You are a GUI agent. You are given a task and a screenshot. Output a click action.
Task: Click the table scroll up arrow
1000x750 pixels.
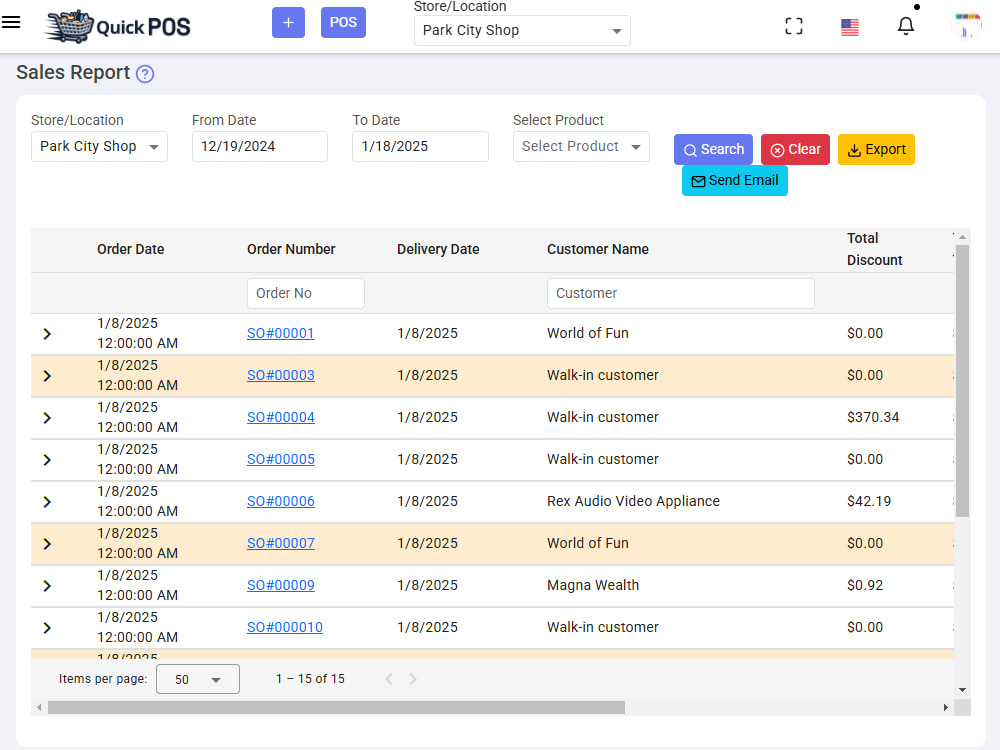tap(962, 237)
